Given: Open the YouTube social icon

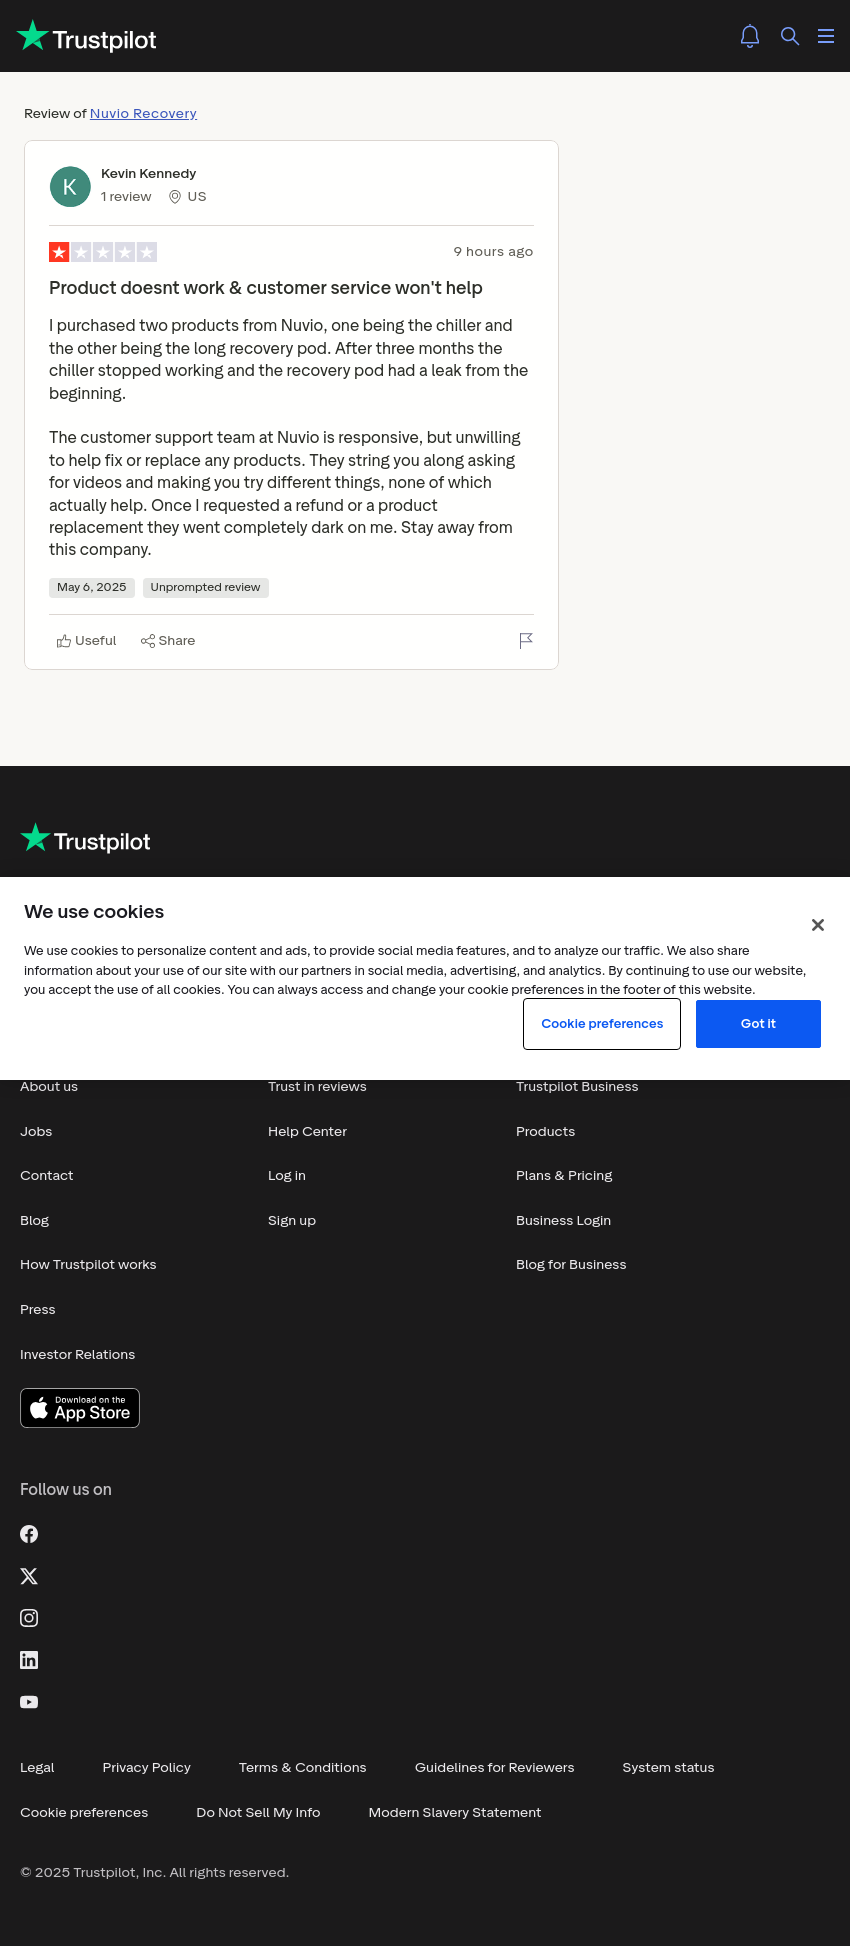Looking at the screenshot, I should [29, 1702].
